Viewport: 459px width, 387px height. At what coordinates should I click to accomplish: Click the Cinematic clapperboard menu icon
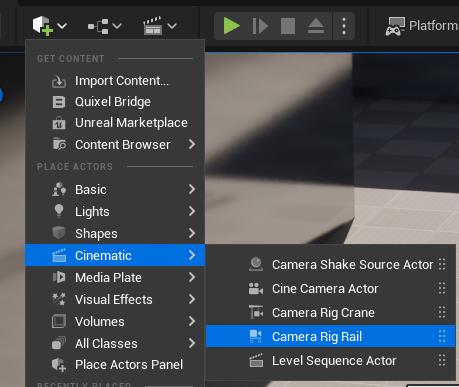coord(59,255)
